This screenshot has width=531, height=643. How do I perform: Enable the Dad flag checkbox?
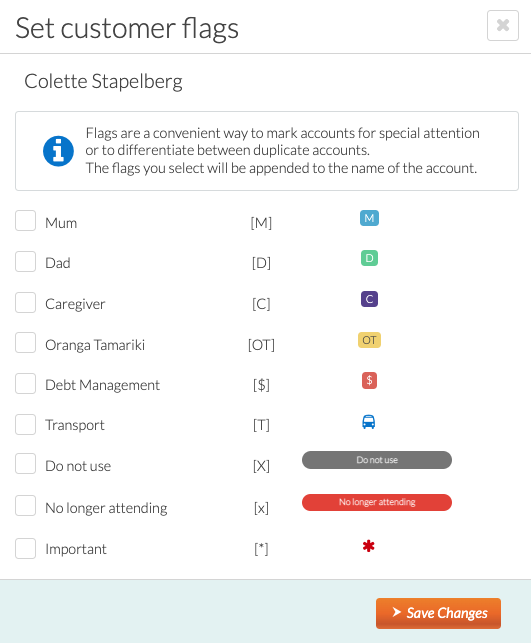25,262
